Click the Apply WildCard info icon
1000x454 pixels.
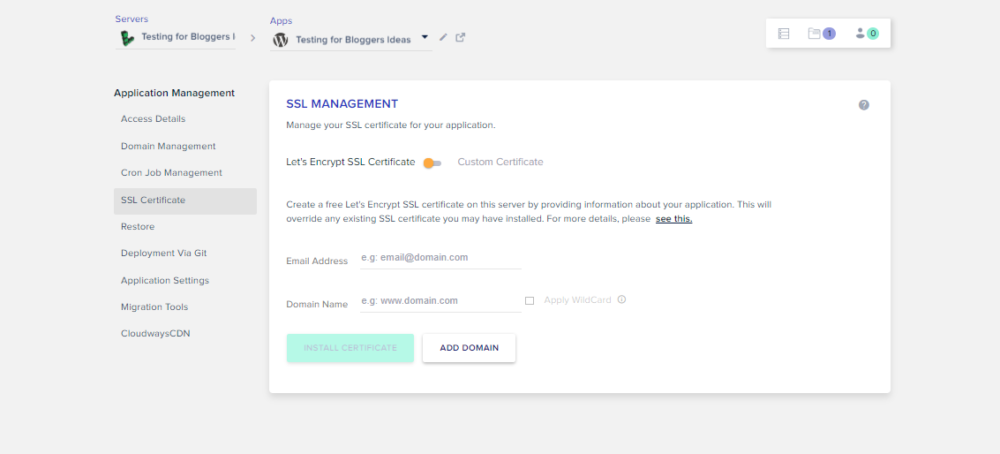point(622,300)
